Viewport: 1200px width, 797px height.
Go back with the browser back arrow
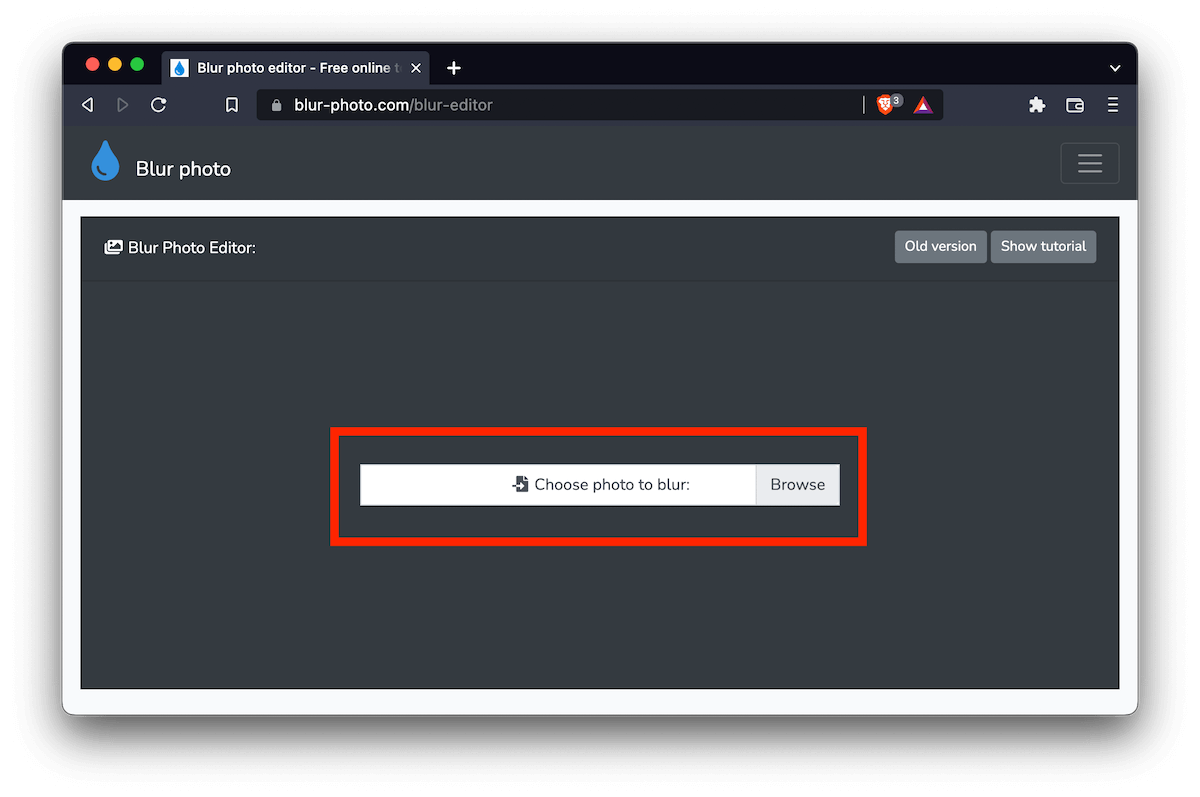(88, 105)
